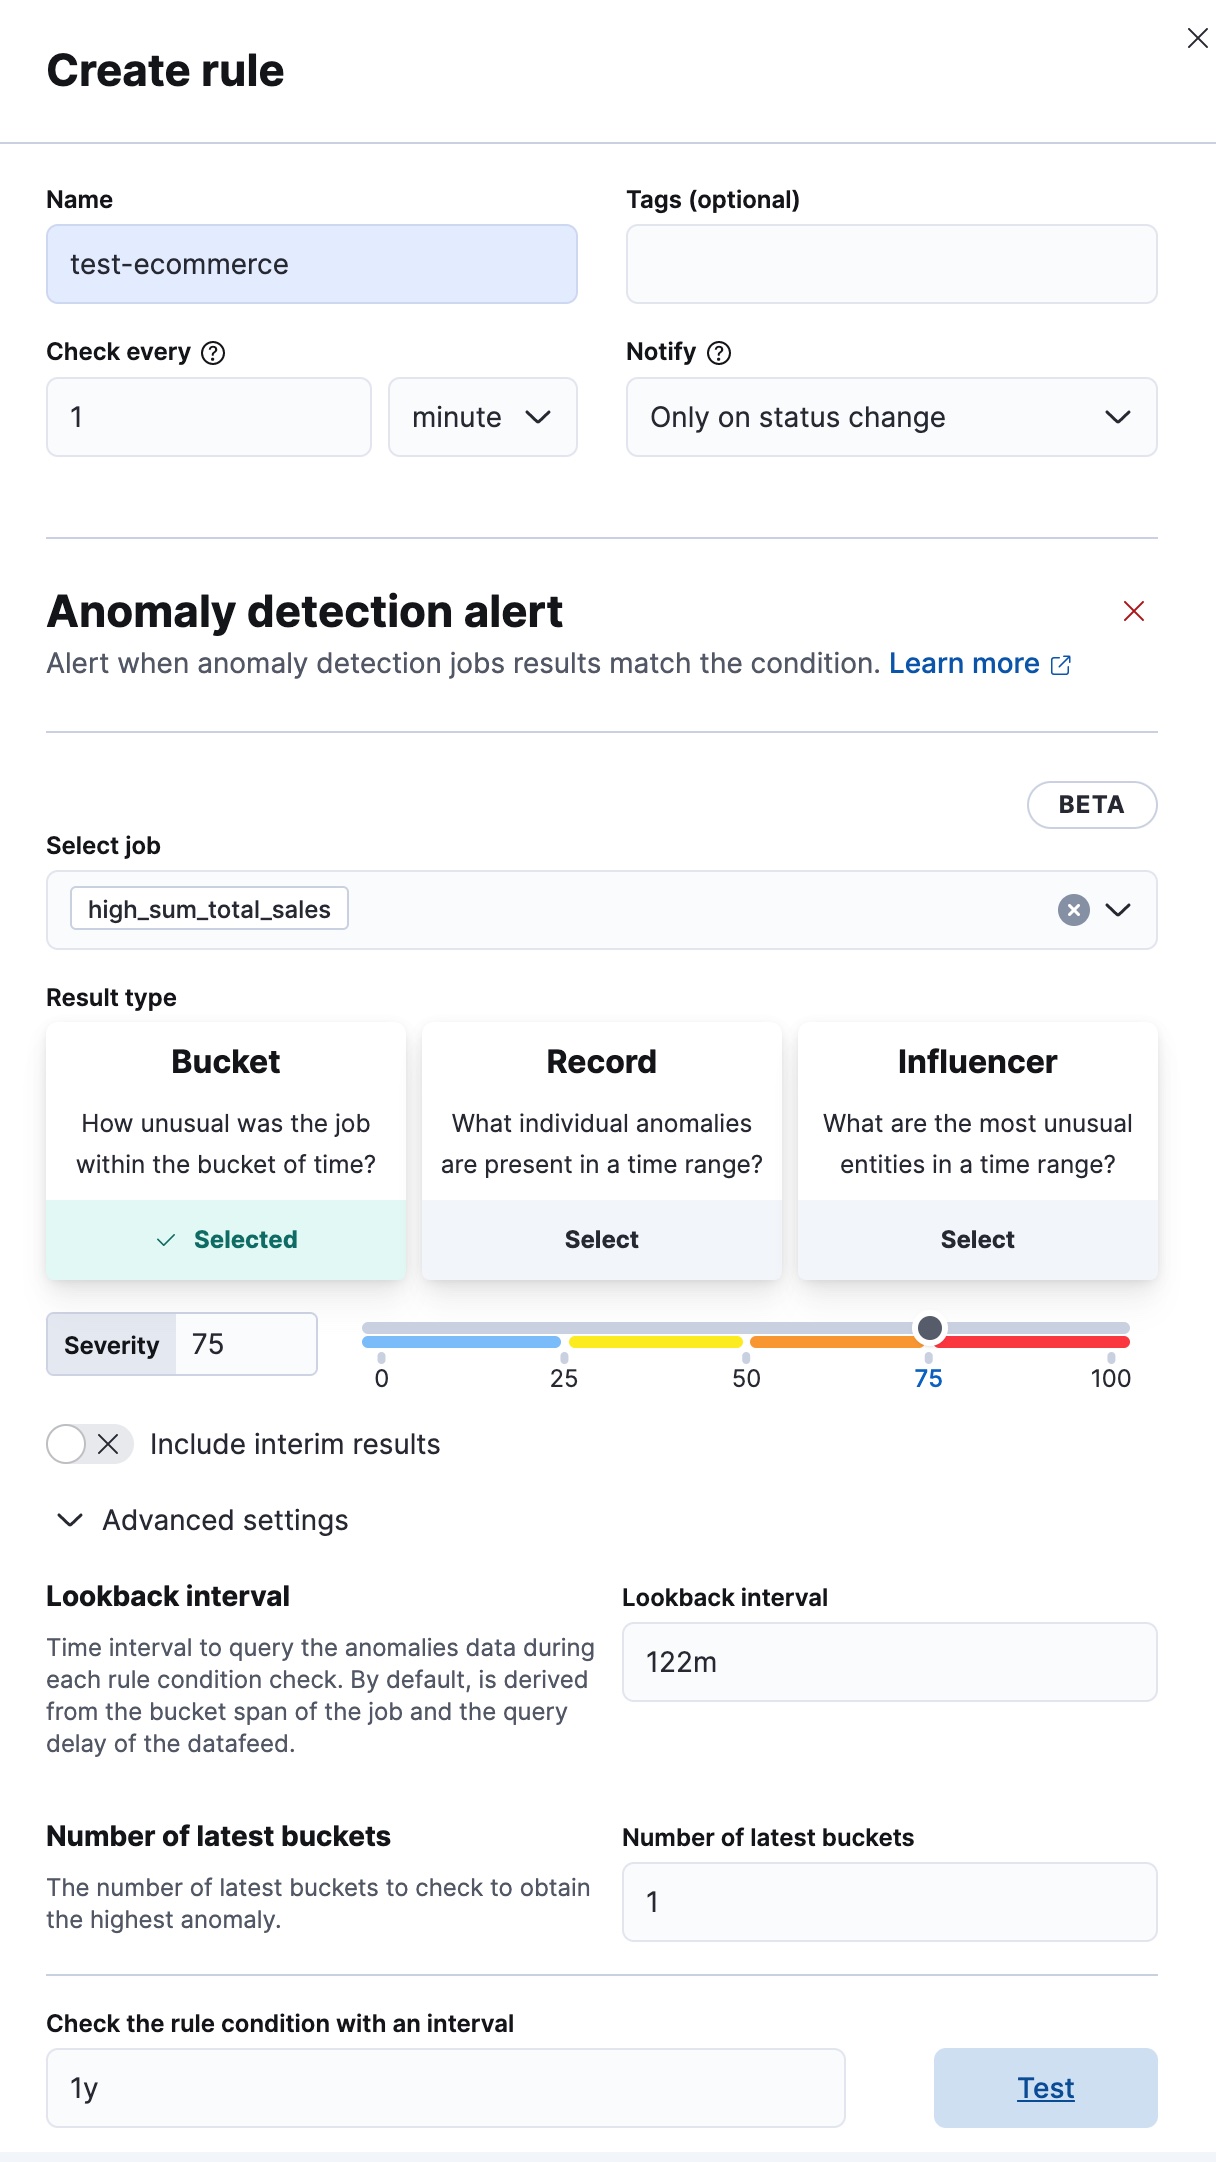Clear job selection with circular x icon
1216x2162 pixels.
pyautogui.click(x=1072, y=910)
